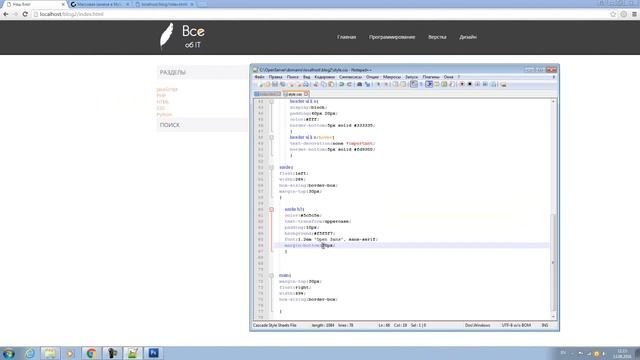This screenshot has width=640, height=360.
Task: Click the Zoom In icon in Notepad++
Action: [x=378, y=84]
